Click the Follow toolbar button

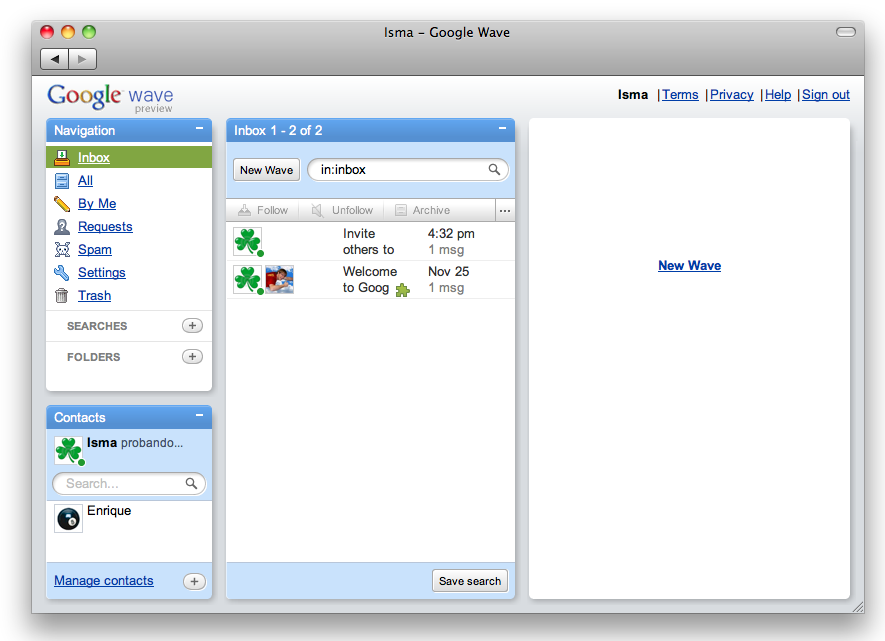pos(262,210)
